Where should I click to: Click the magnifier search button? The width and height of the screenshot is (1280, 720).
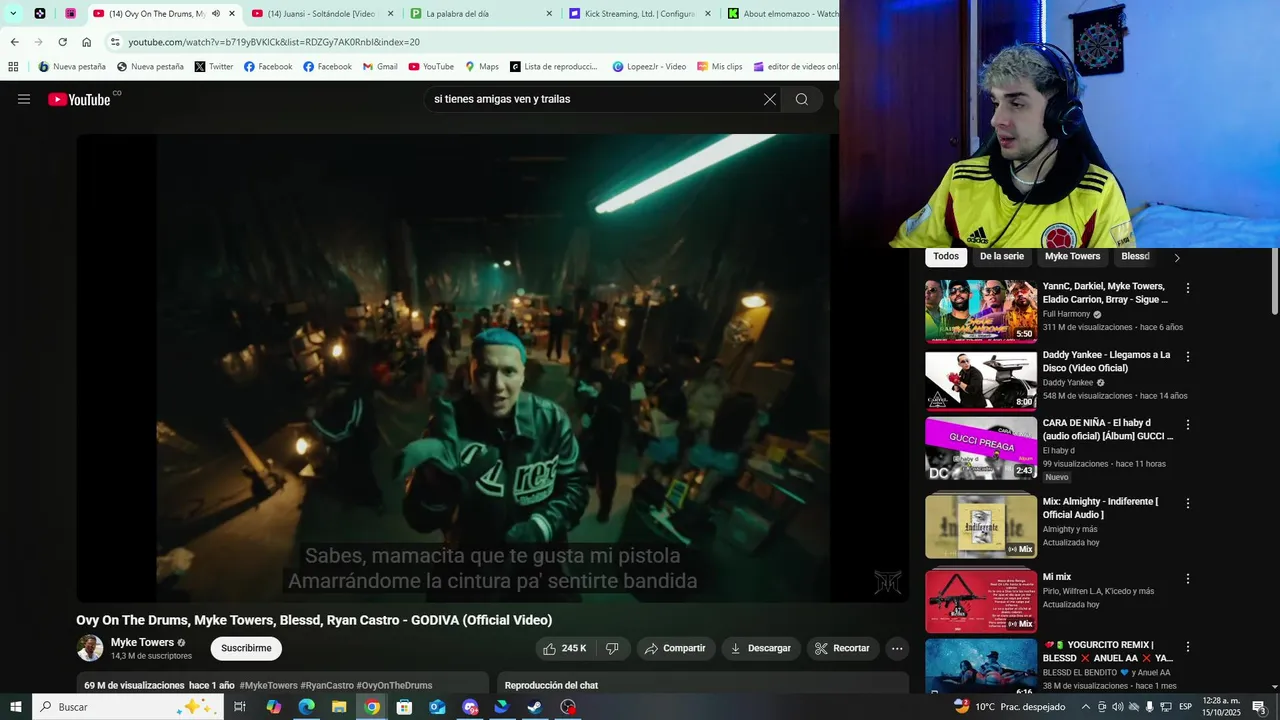802,99
